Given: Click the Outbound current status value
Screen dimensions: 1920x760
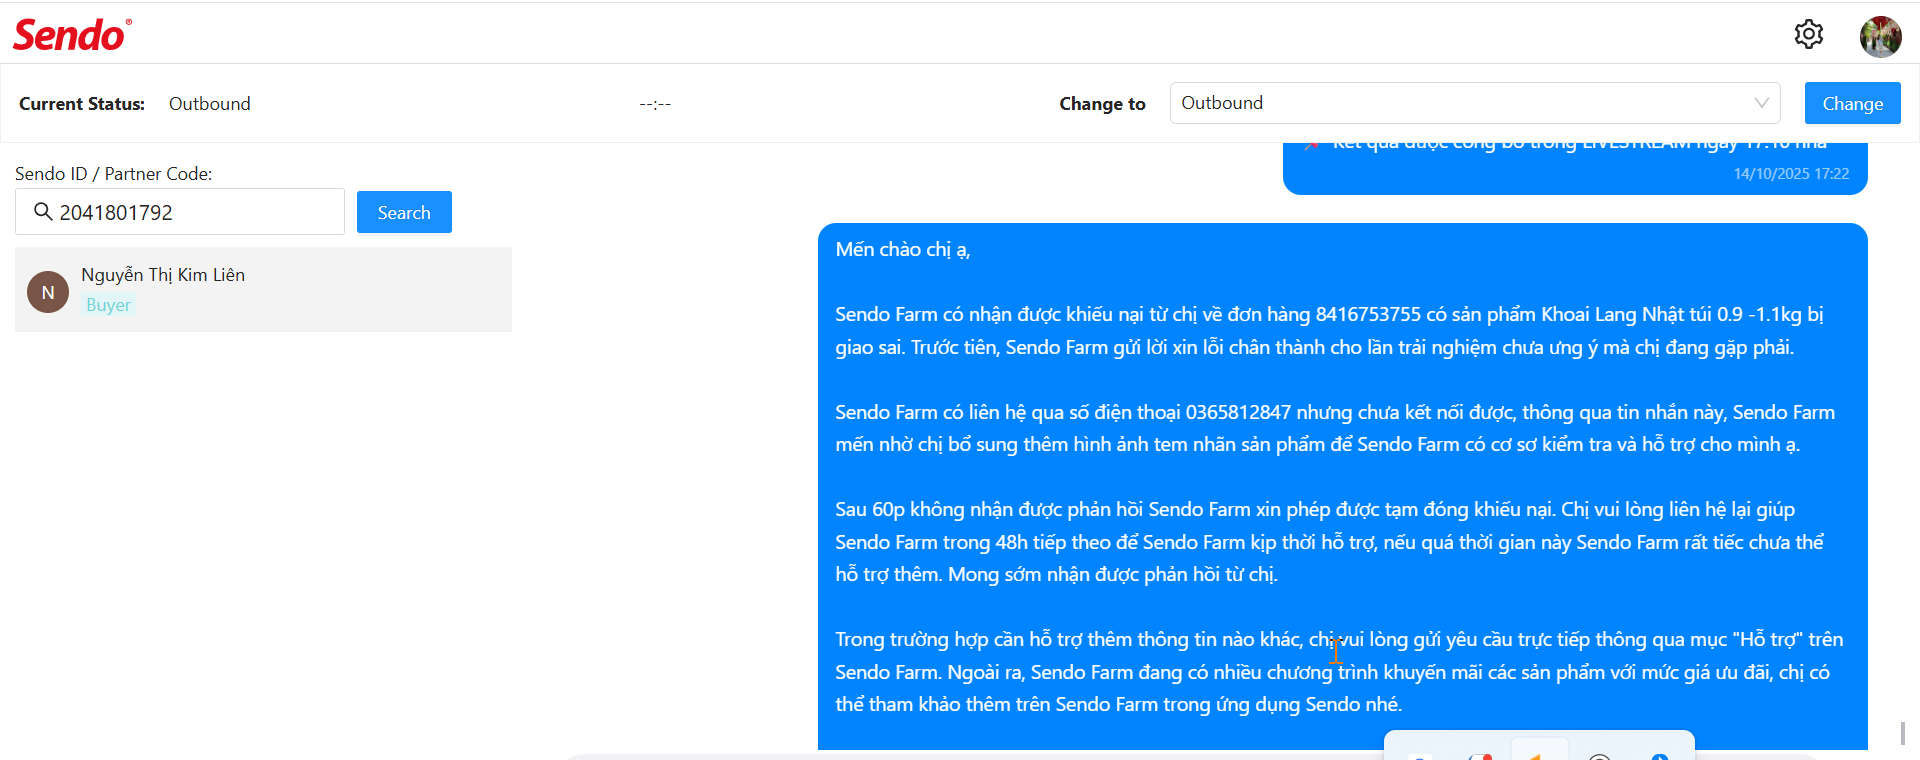Looking at the screenshot, I should 210,104.
